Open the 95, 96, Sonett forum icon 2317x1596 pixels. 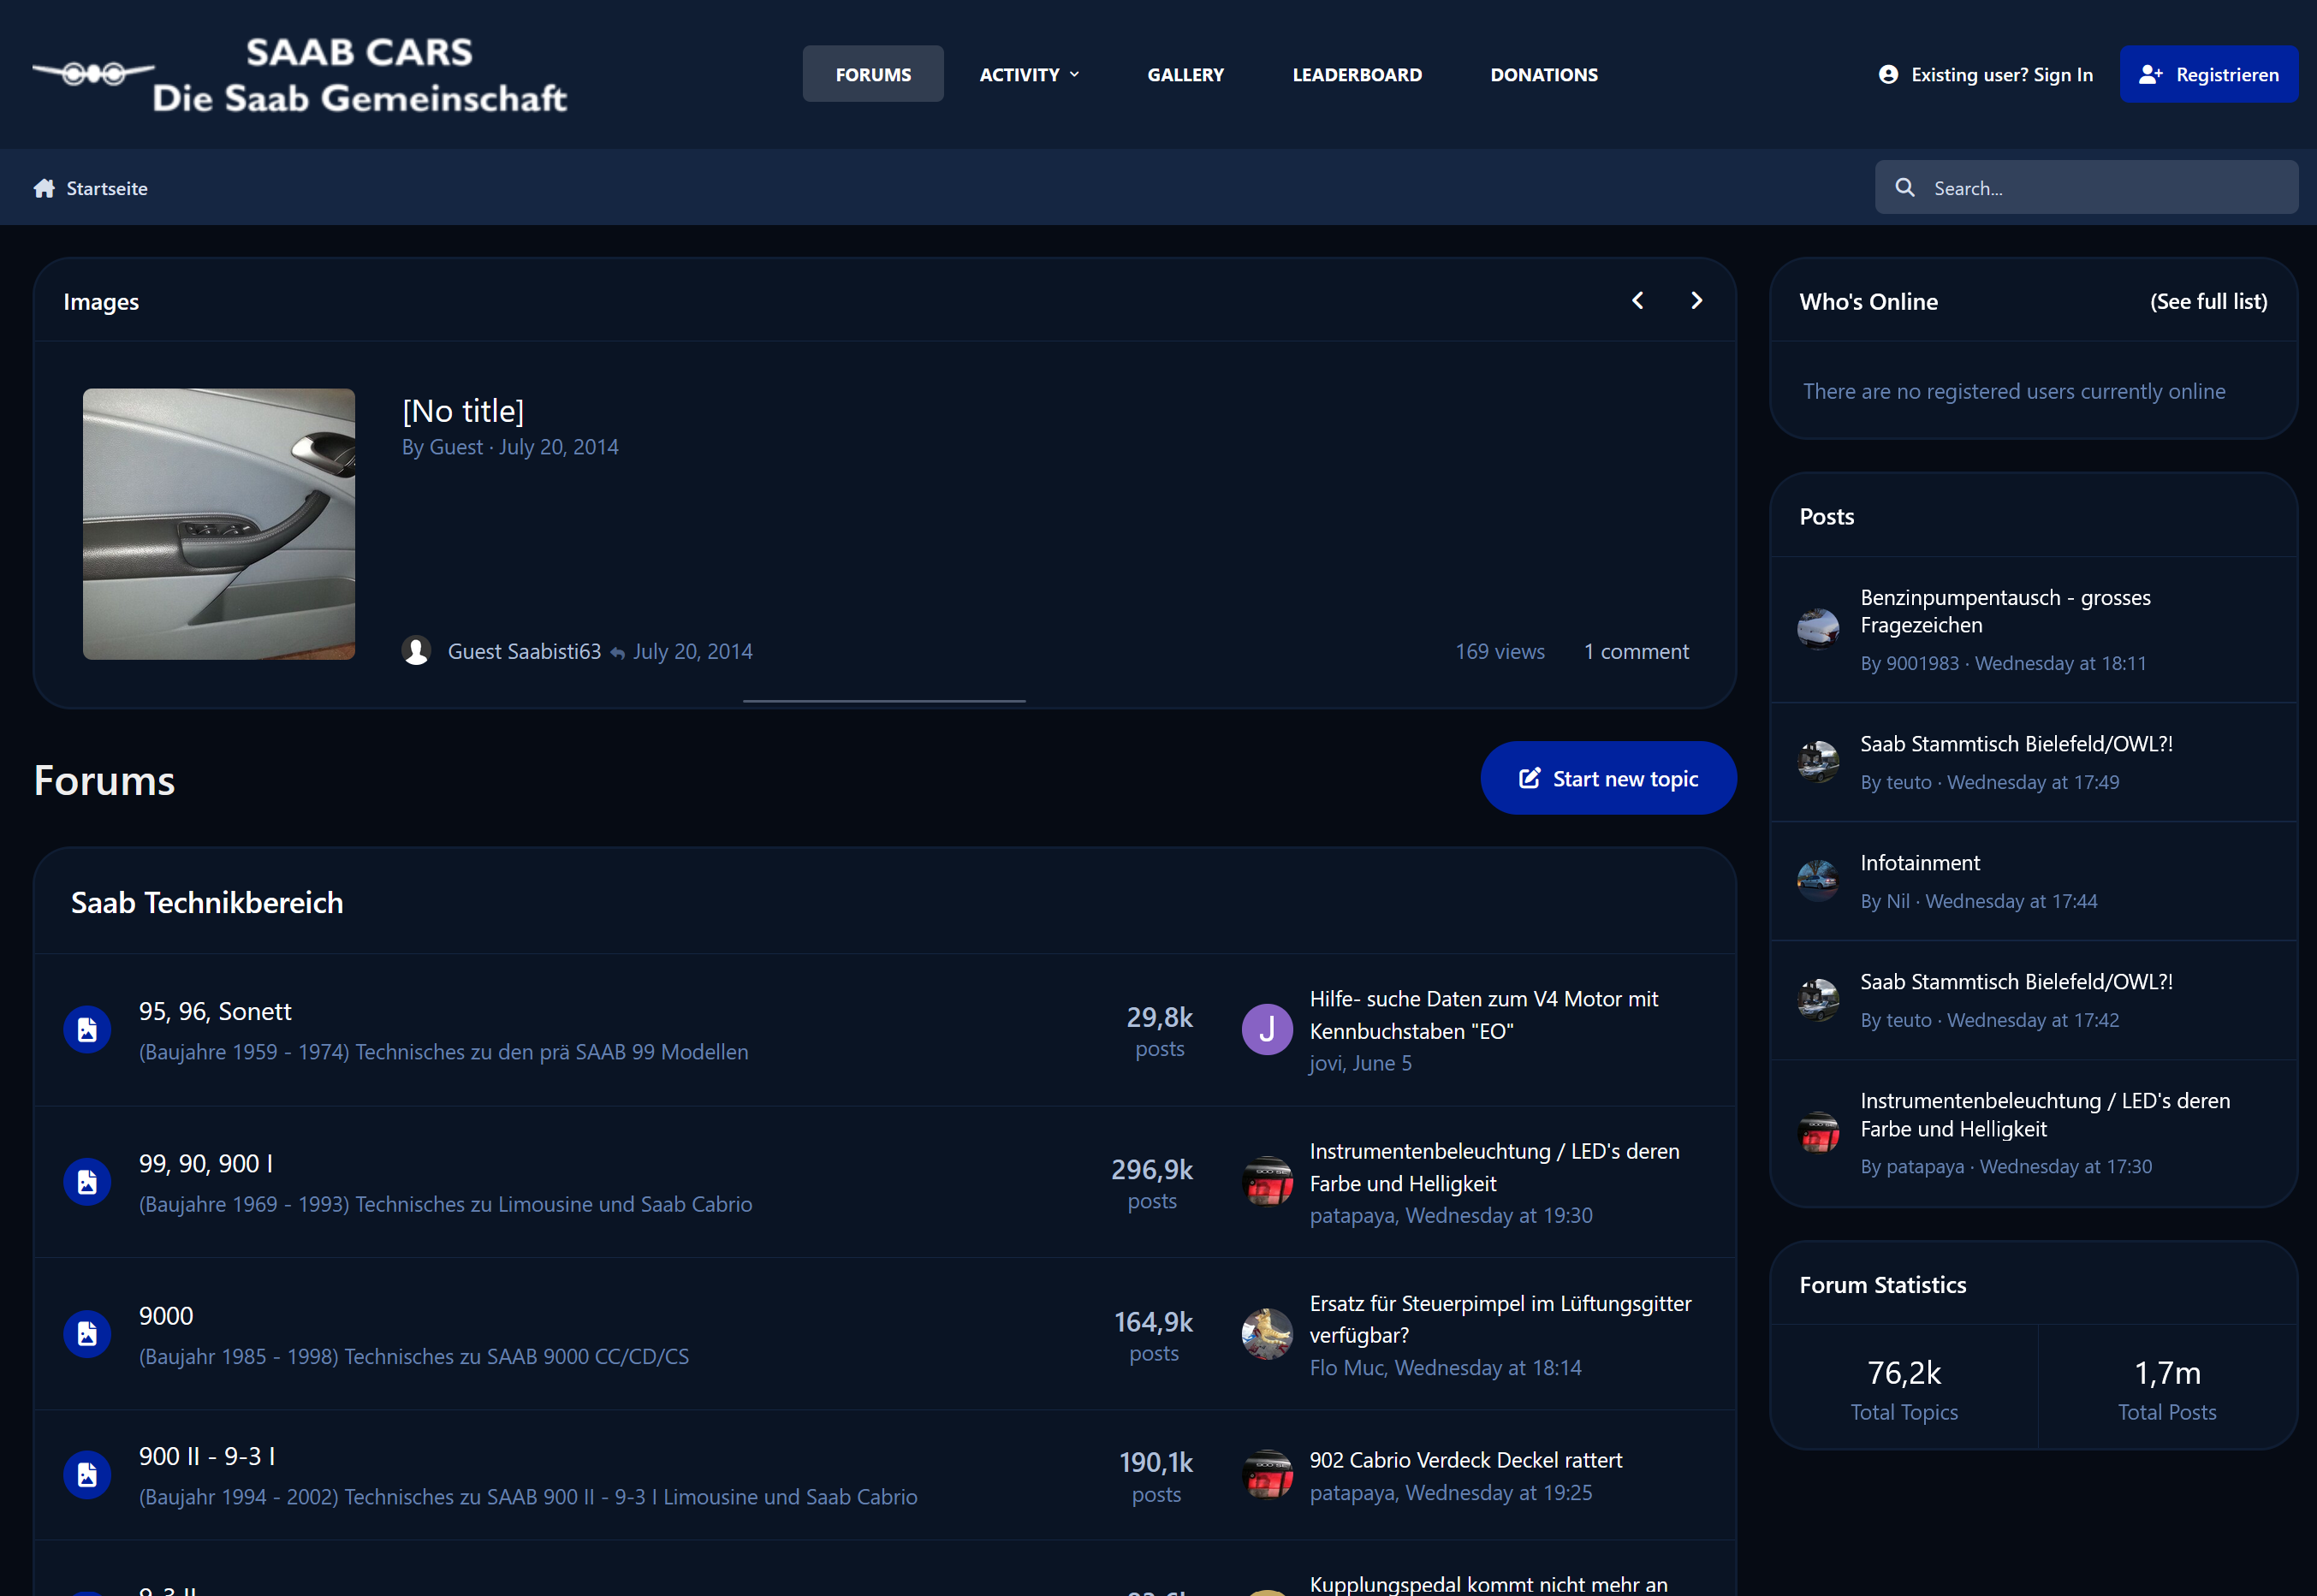pos(87,1030)
